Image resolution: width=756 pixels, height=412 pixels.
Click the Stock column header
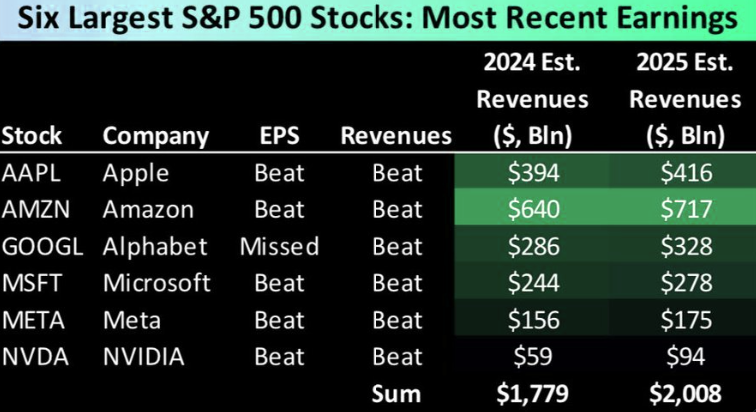pos(32,136)
